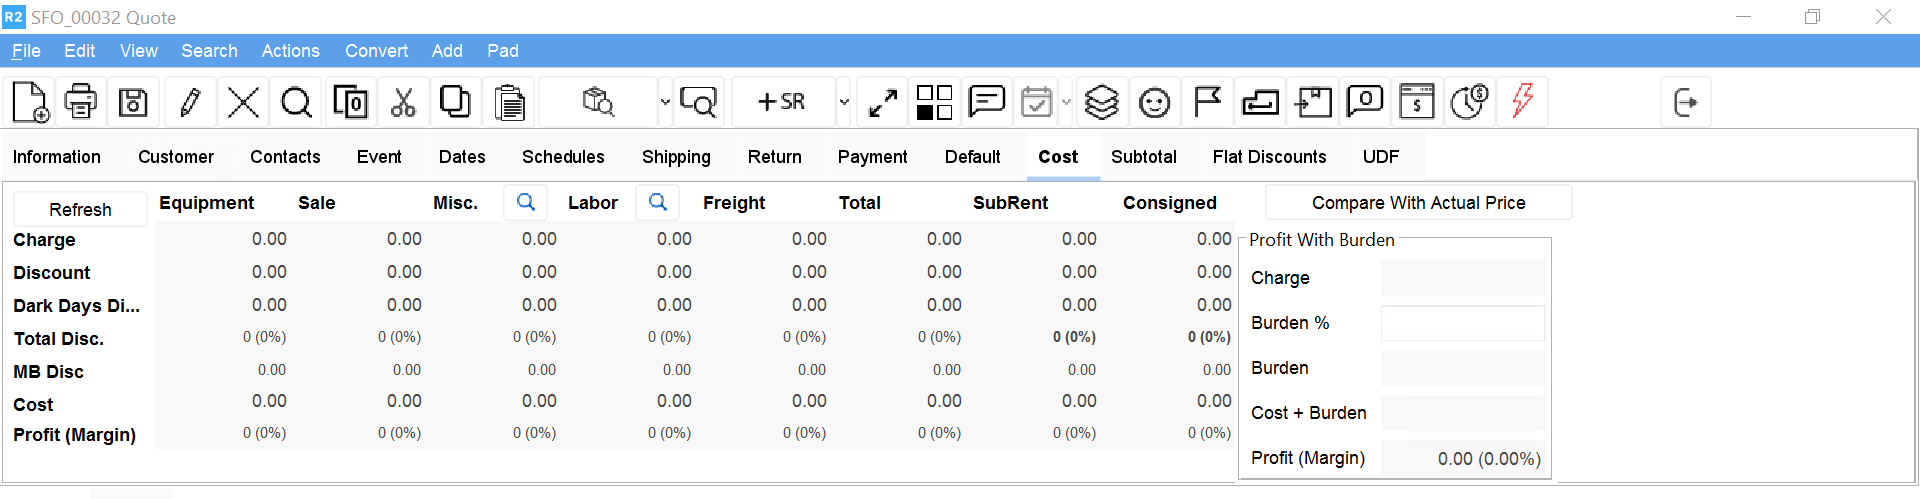The width and height of the screenshot is (1920, 499).
Task: Click the clock with dollar icon
Action: click(1469, 102)
